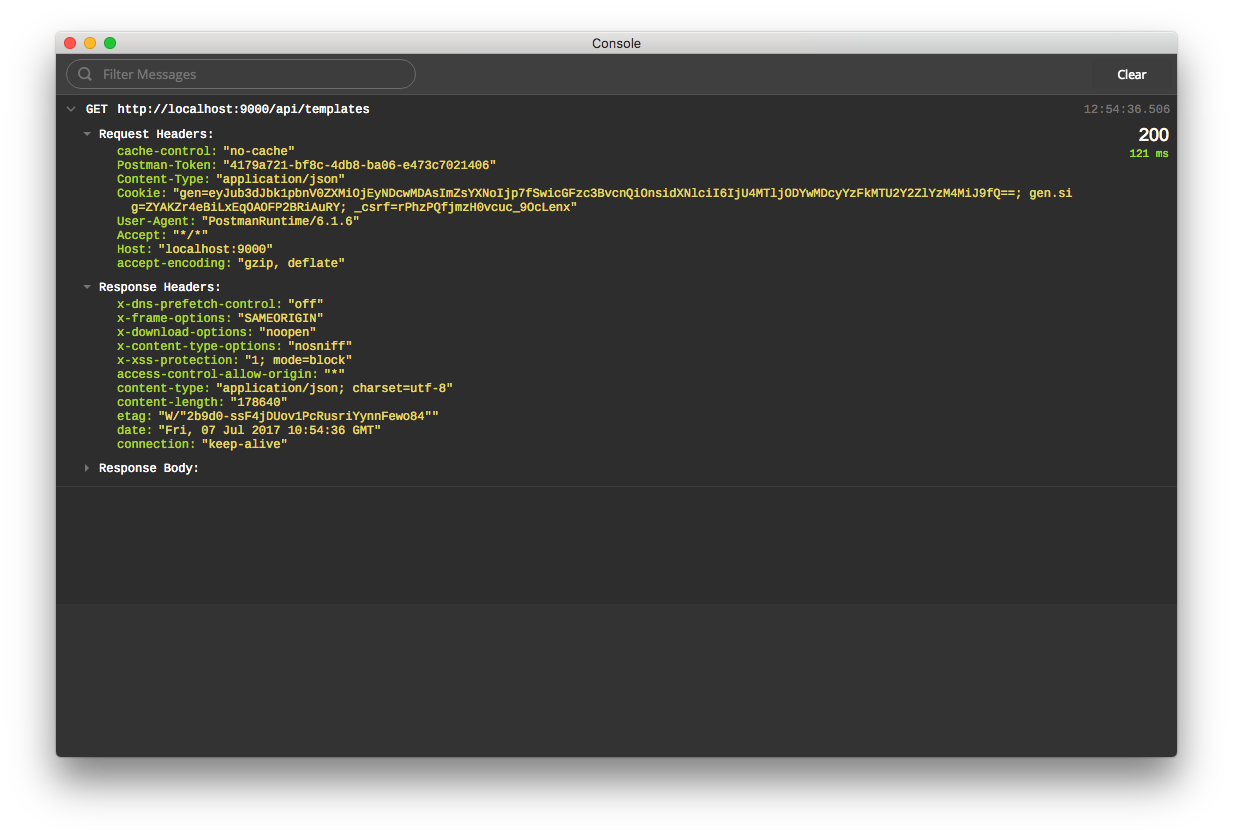Select the content-length "178640" row
1233x837 pixels.
(202, 402)
